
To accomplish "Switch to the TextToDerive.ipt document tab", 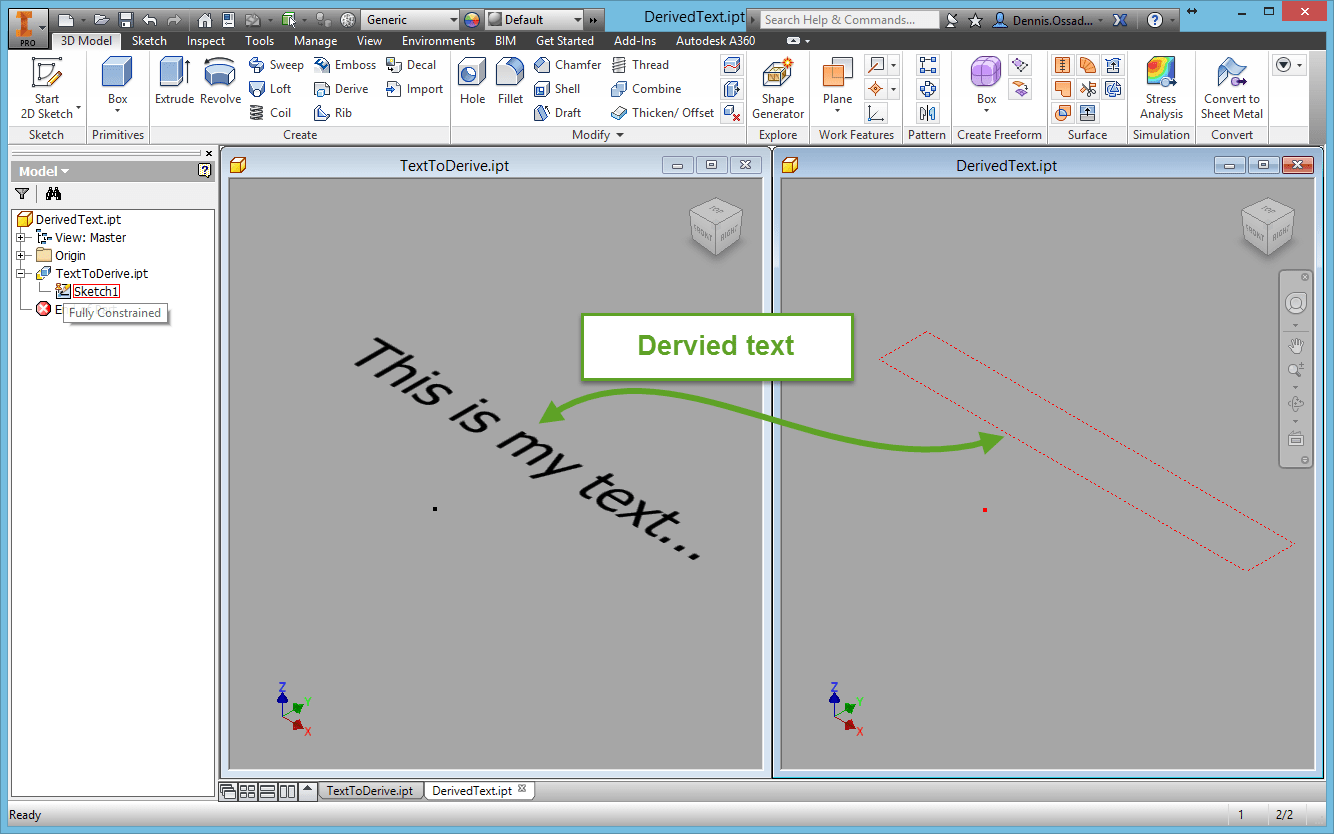I will (370, 790).
